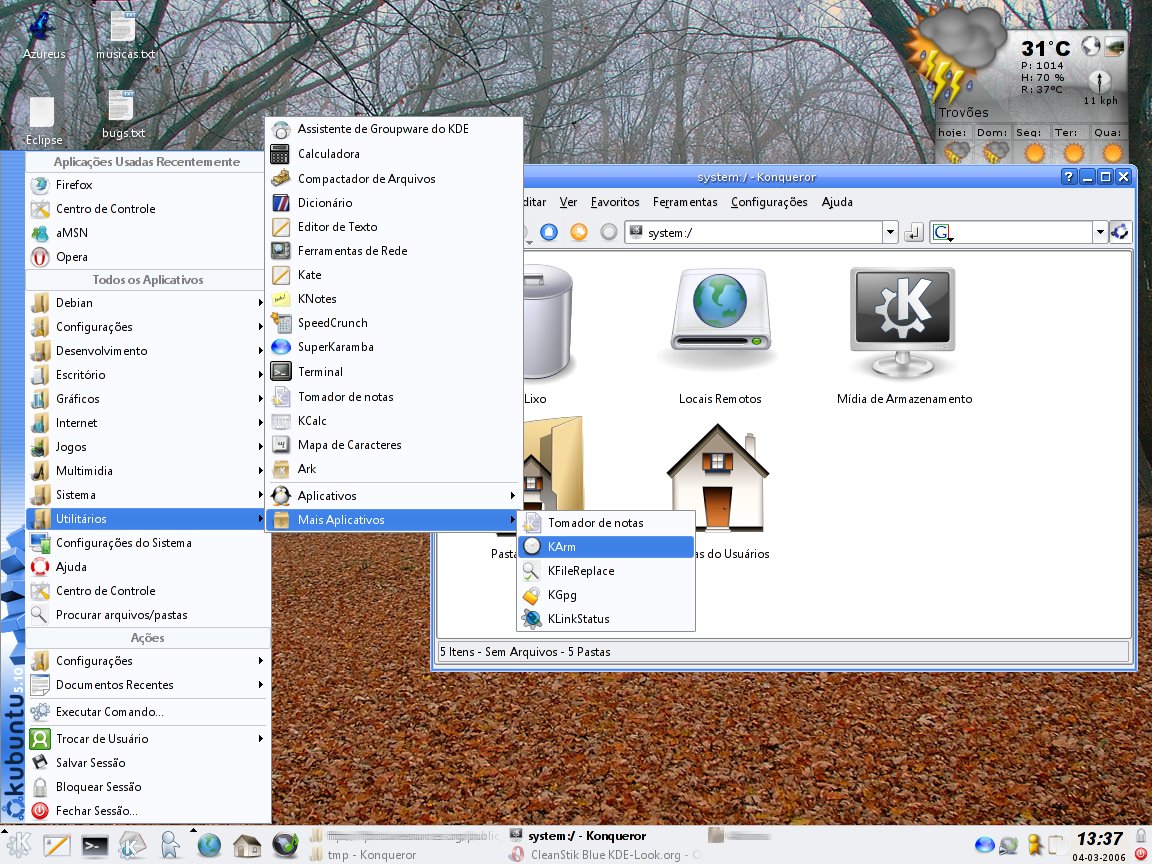The width and height of the screenshot is (1152, 864).
Task: Open Ferramentas menu in Konqueror
Action: 685,202
